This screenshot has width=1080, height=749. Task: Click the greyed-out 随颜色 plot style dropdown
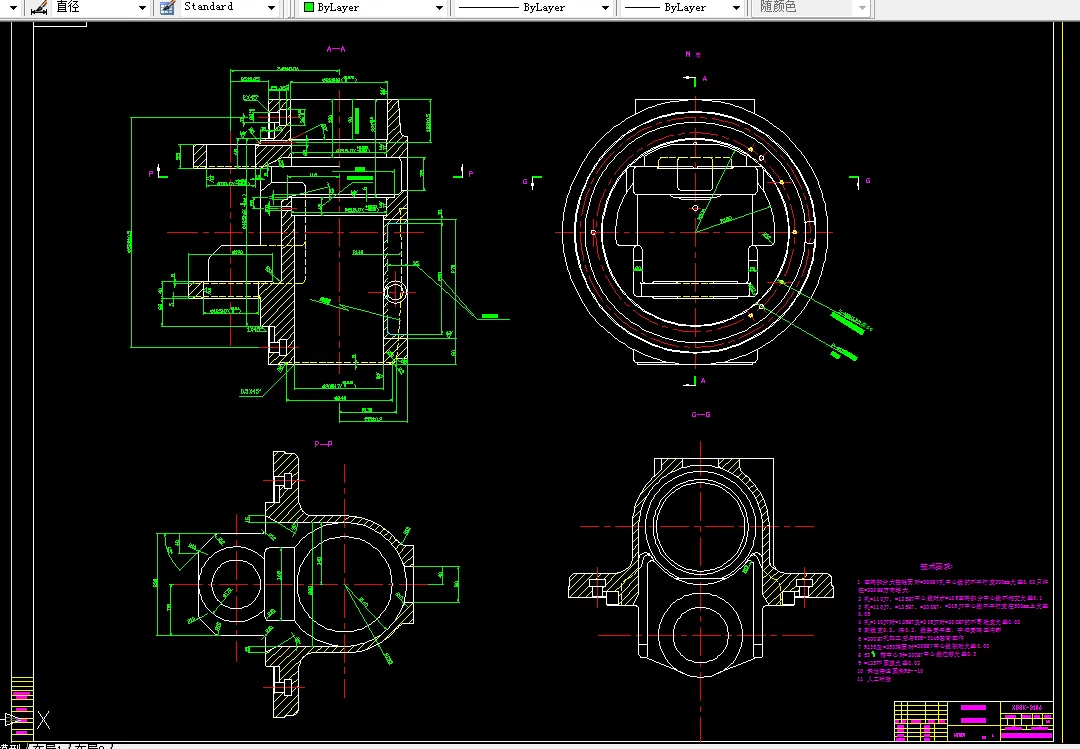tap(811, 8)
